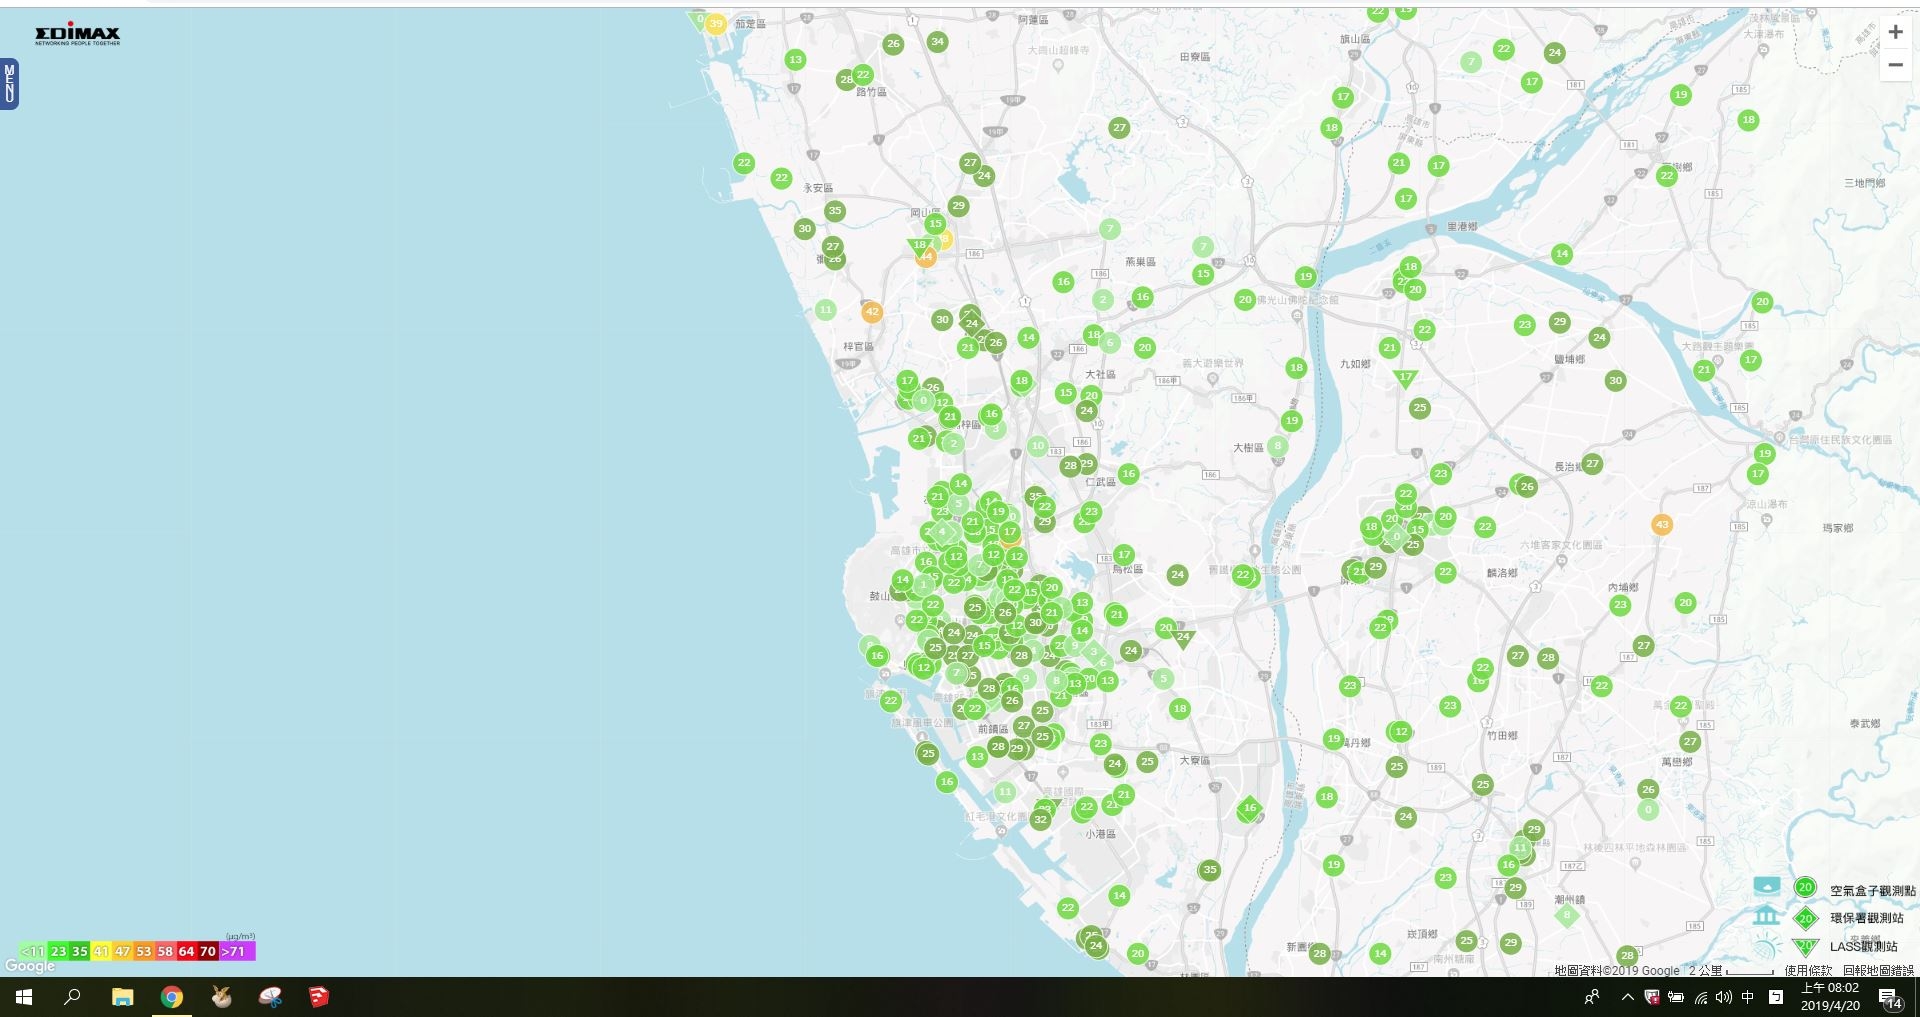Select the 70 dark red scale swatch
Image resolution: width=1920 pixels, height=1017 pixels.
click(208, 951)
